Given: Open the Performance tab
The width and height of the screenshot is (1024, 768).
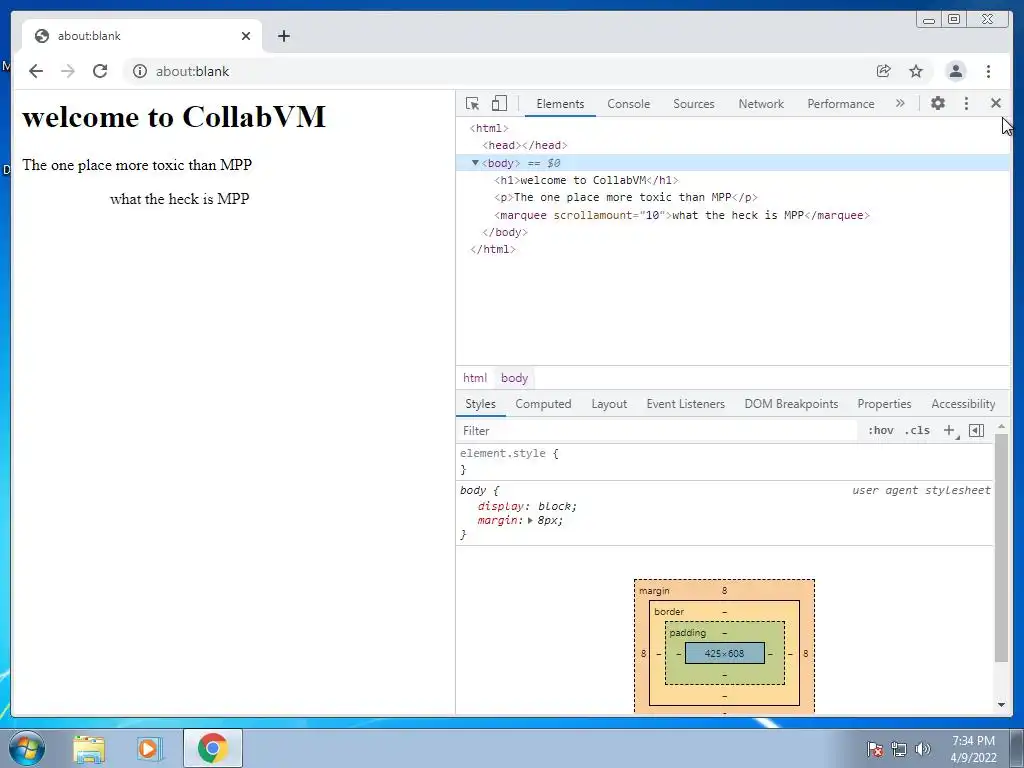Looking at the screenshot, I should point(840,104).
